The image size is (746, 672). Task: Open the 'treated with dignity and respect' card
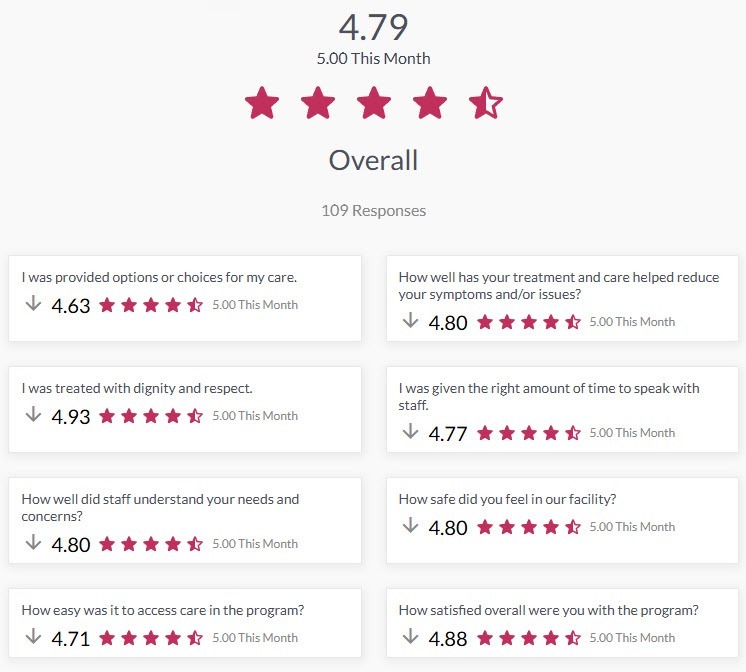coord(185,409)
